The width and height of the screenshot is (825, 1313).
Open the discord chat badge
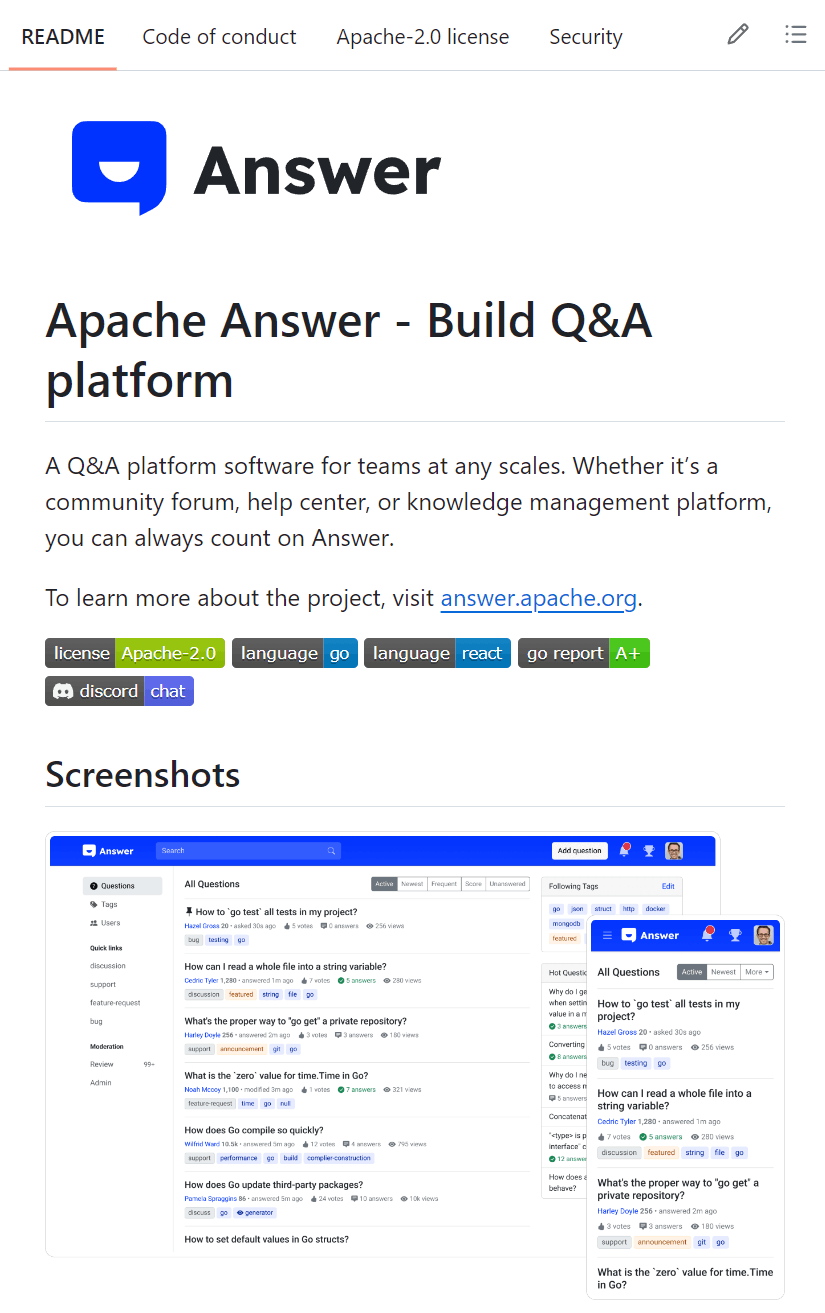(x=119, y=691)
